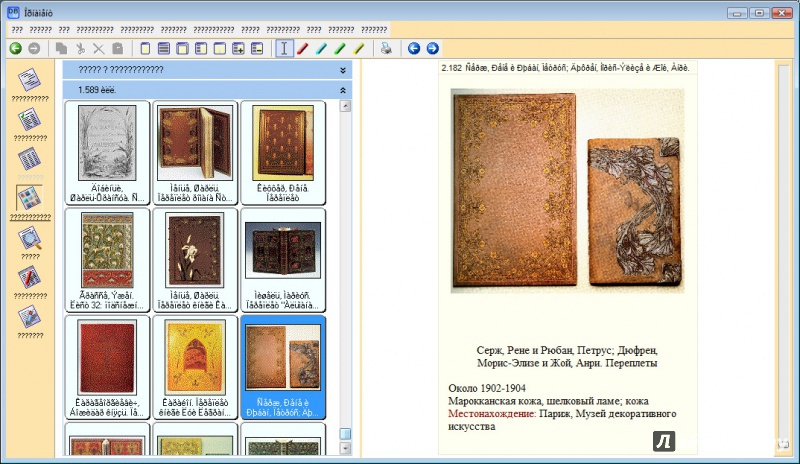Click the red 'Местонахождение' link
800x464 pixels.
[x=492, y=413]
